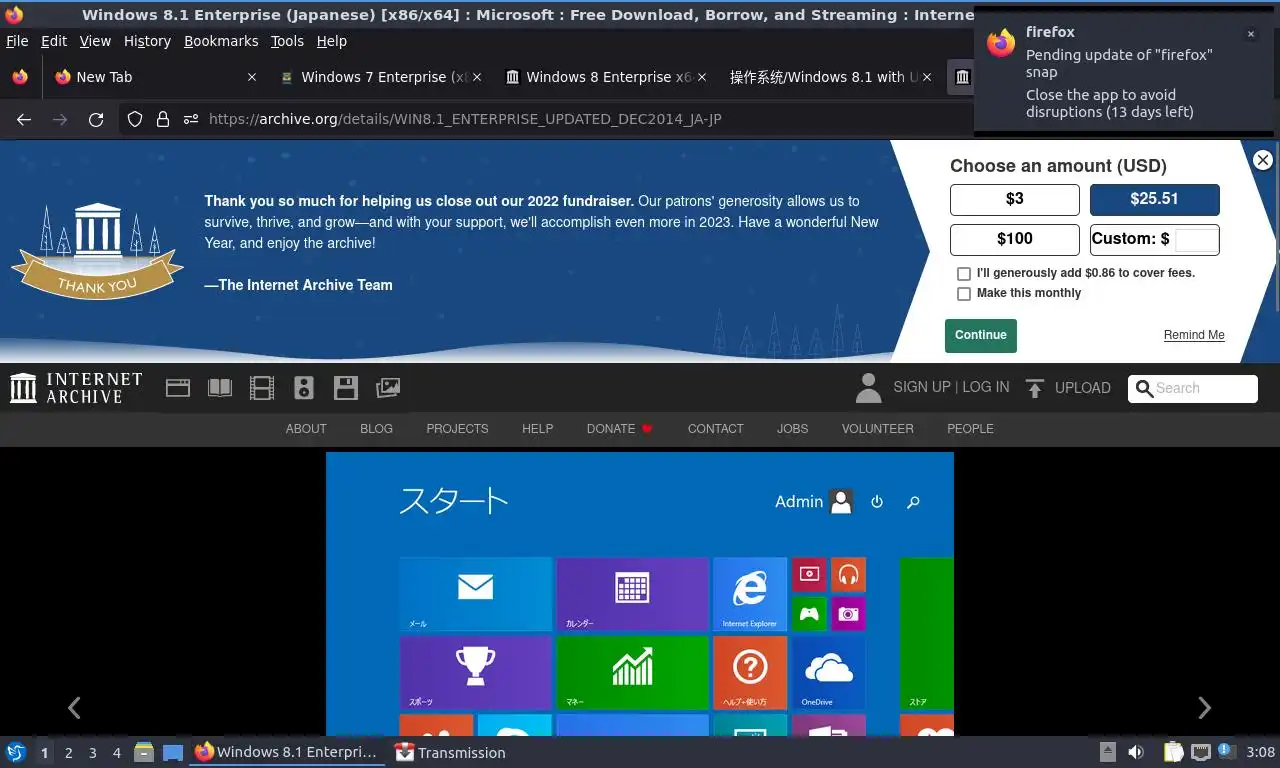Select the $100 donation amount
This screenshot has width=1280, height=768.
pos(1015,239)
